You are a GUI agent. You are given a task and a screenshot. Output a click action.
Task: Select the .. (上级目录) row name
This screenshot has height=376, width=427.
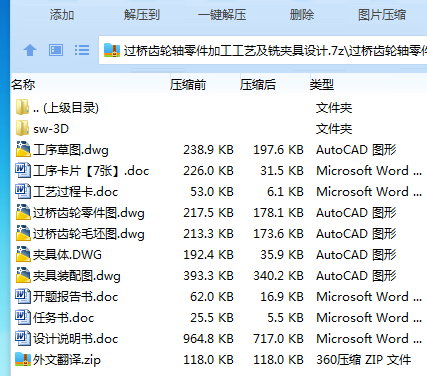click(x=66, y=108)
